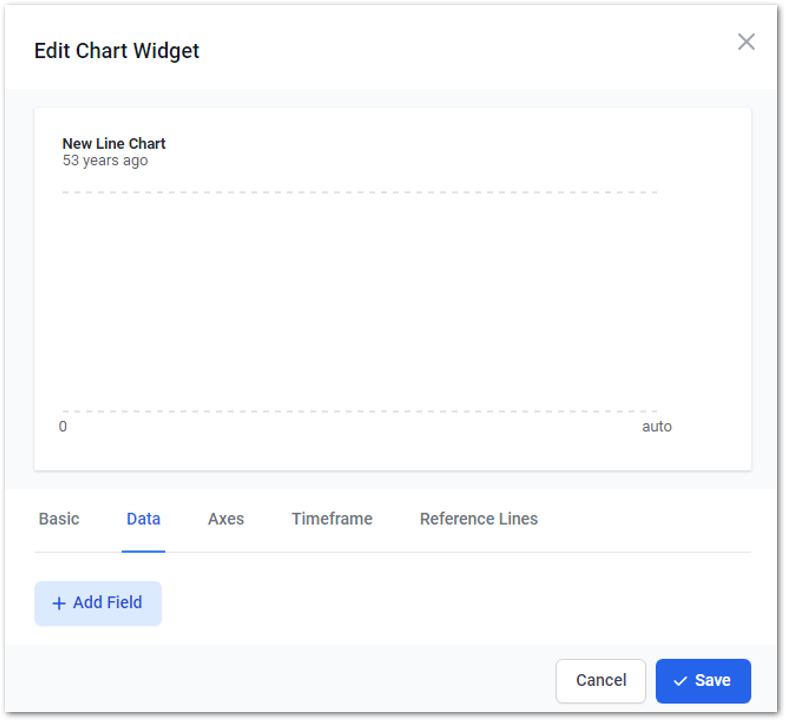Image resolution: width=786 pixels, height=721 pixels.
Task: Go to the Timeframe tab
Action: 332,519
